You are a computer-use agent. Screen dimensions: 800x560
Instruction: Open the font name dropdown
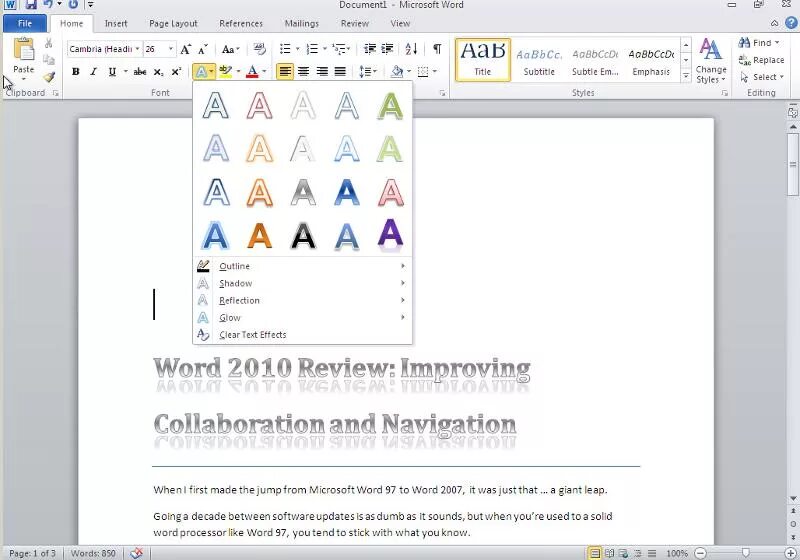(137, 49)
